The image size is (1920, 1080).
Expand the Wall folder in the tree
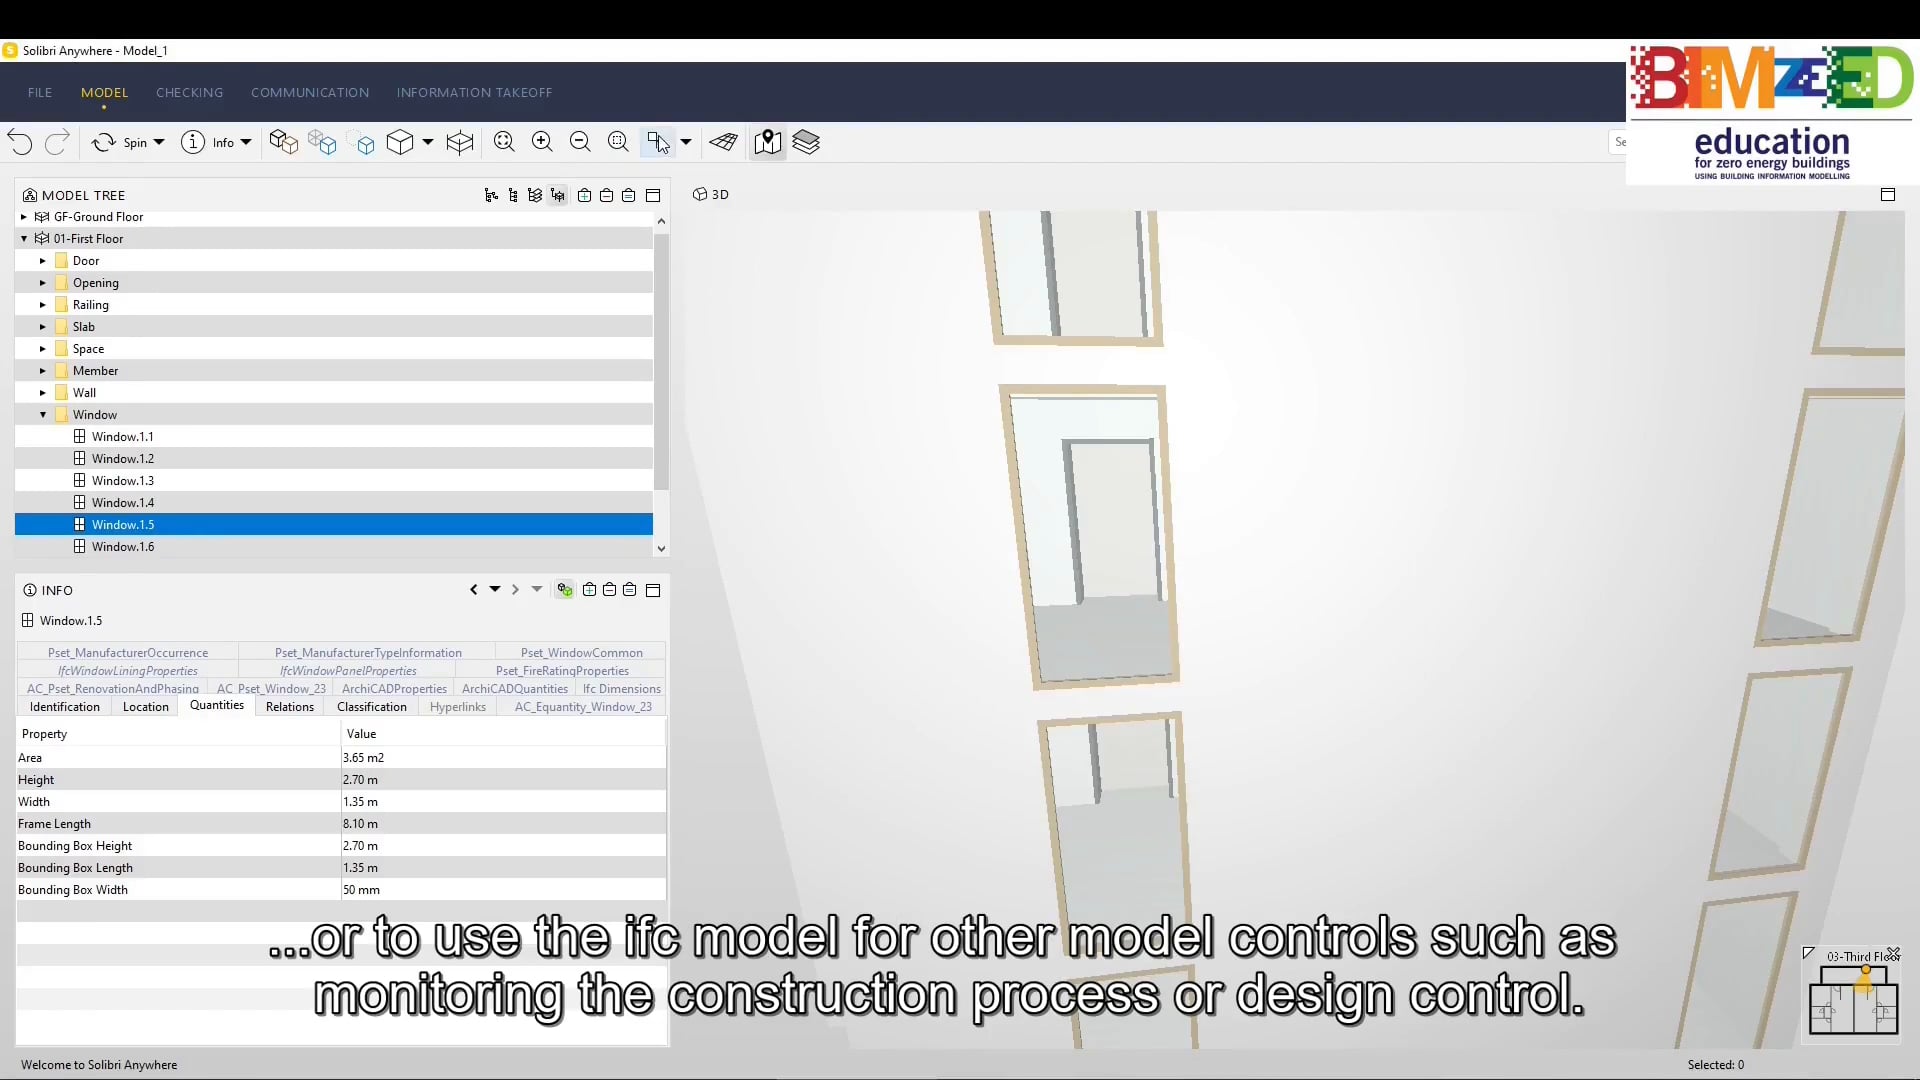[43, 393]
